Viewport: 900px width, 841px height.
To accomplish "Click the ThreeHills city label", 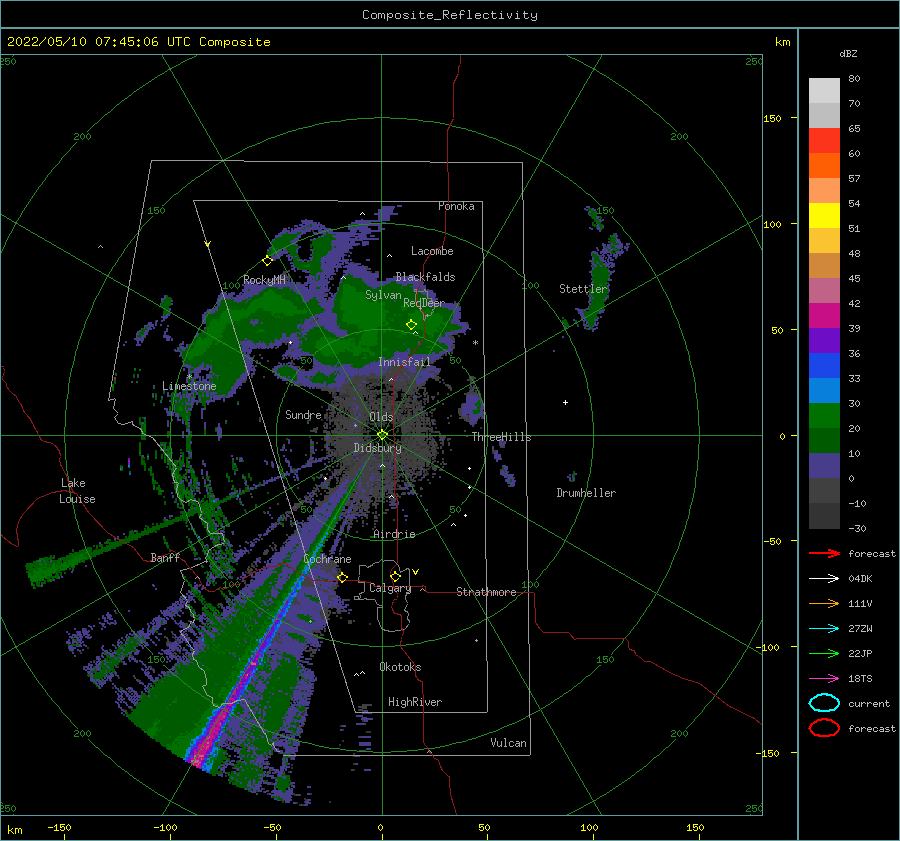I will (502, 437).
